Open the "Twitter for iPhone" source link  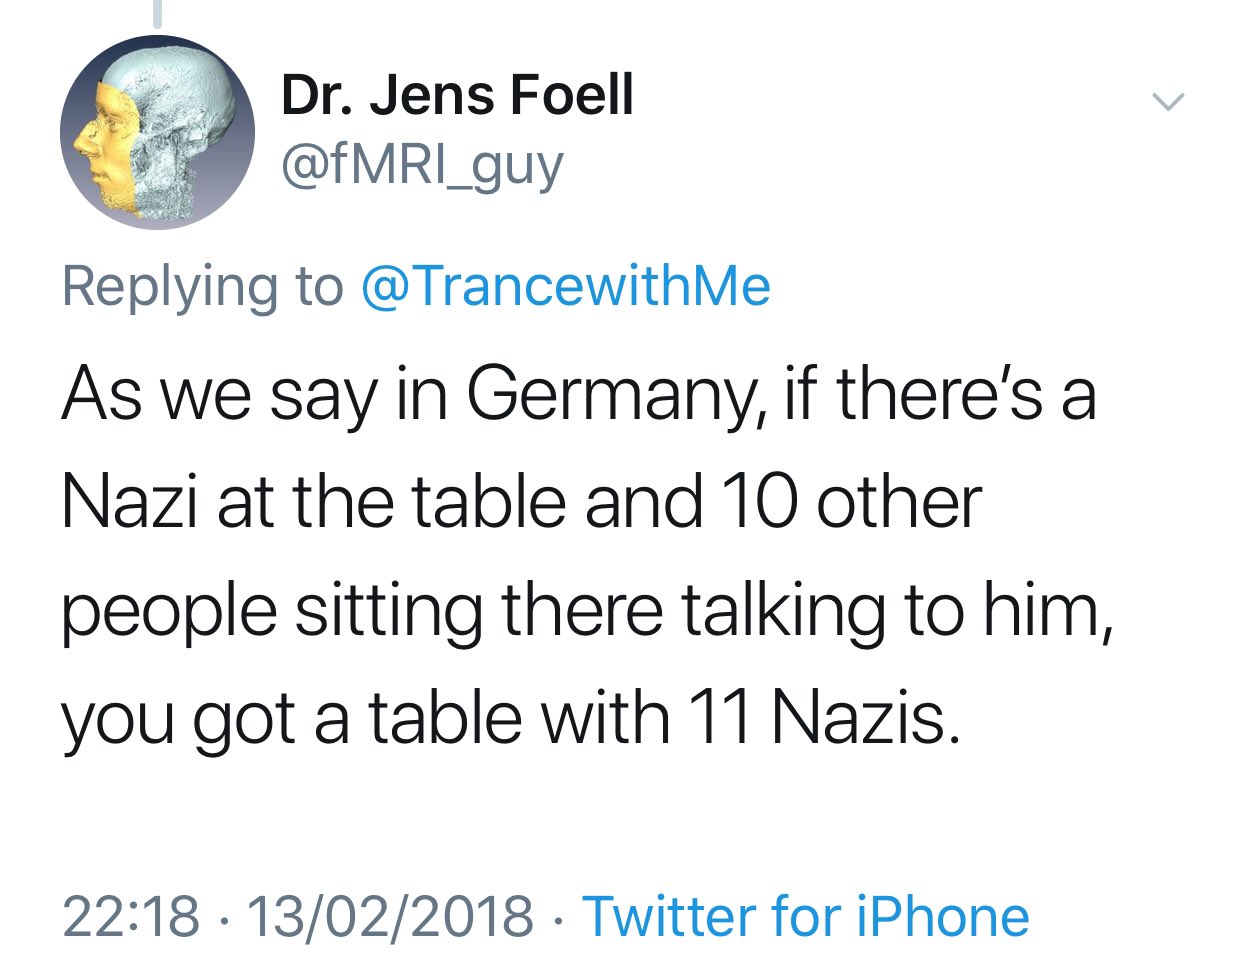click(805, 917)
